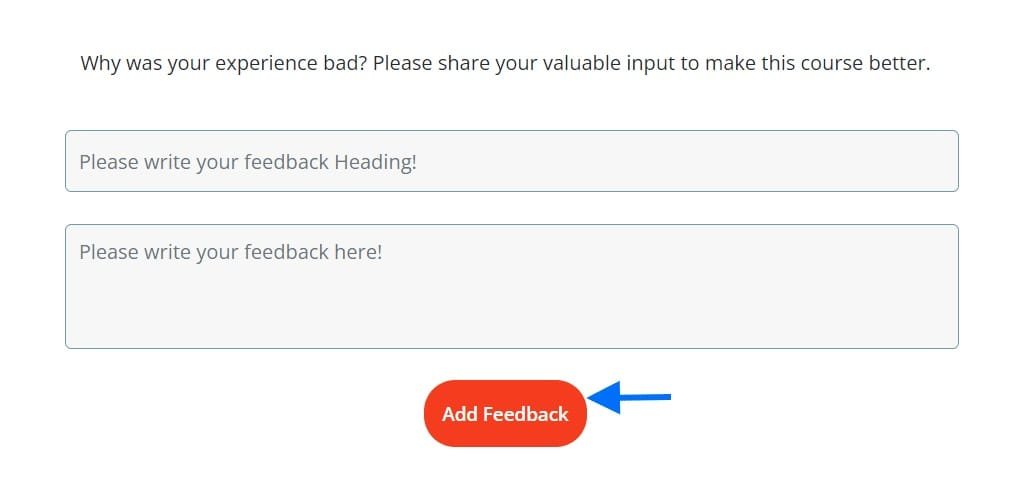Click the bottom-right corner of feedback textarea
The height and width of the screenshot is (484, 1023).
pyautogui.click(x=952, y=342)
